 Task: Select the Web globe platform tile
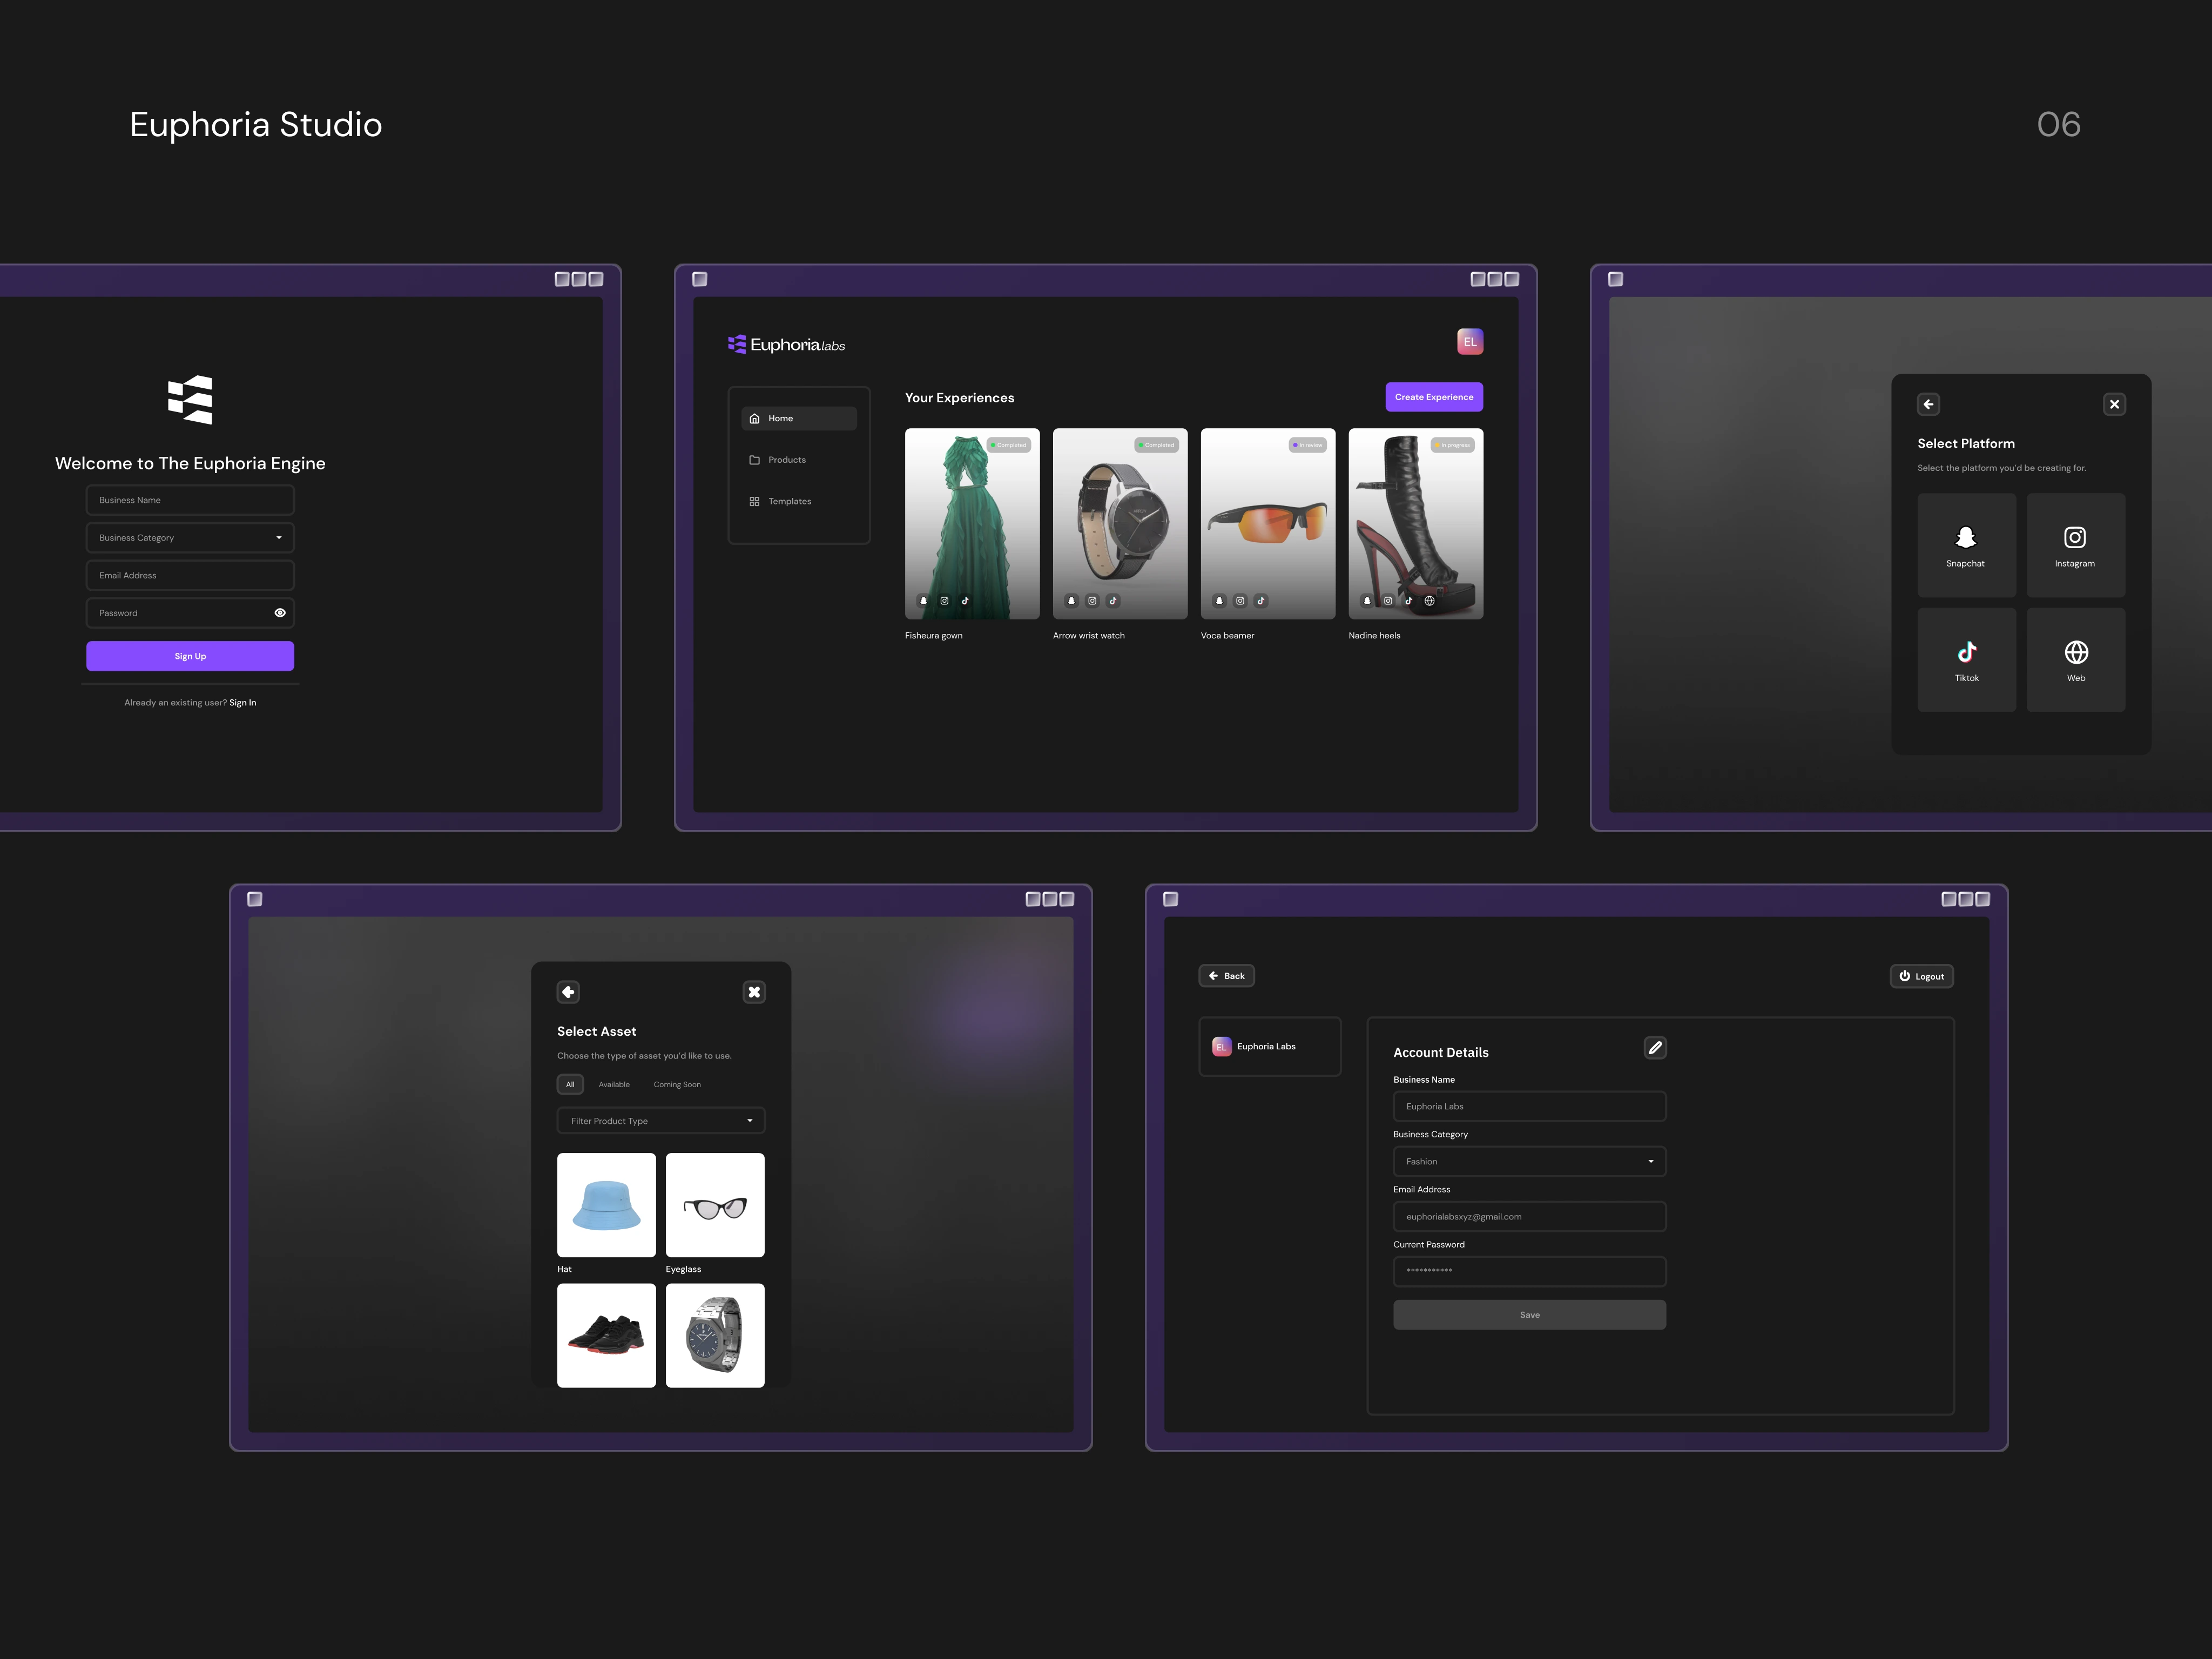coord(2075,660)
